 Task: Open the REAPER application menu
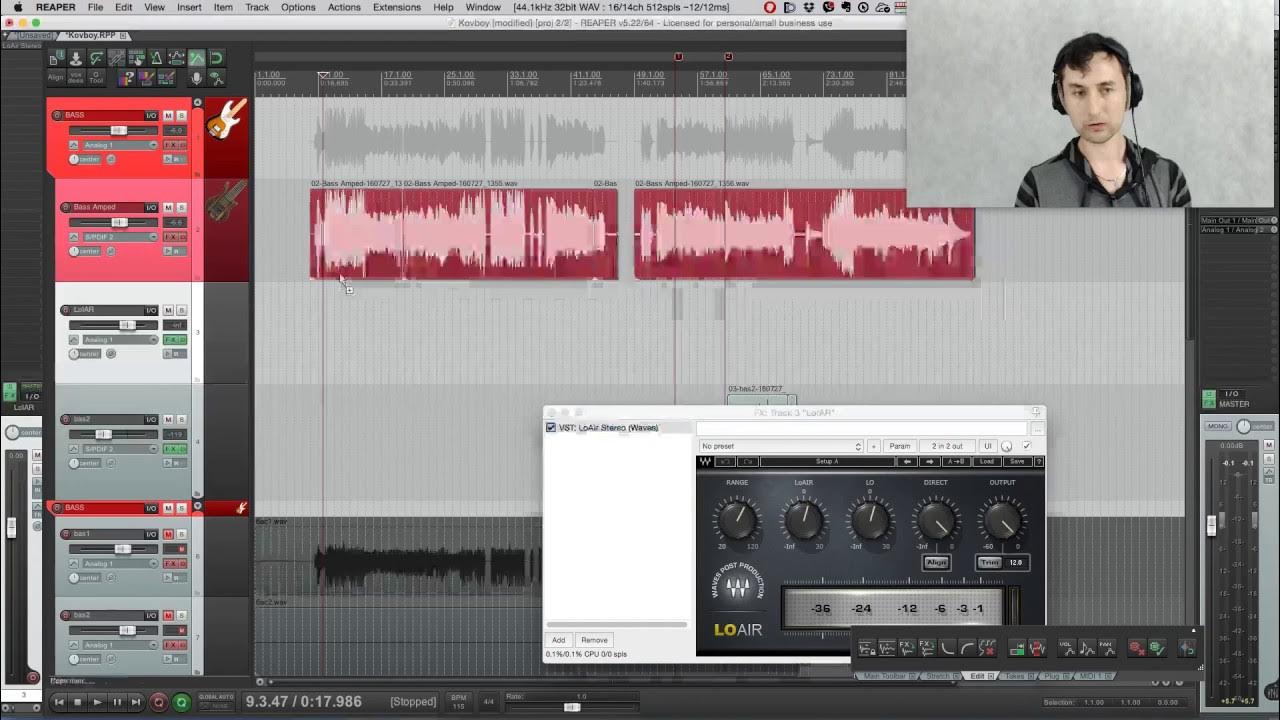[x=56, y=7]
